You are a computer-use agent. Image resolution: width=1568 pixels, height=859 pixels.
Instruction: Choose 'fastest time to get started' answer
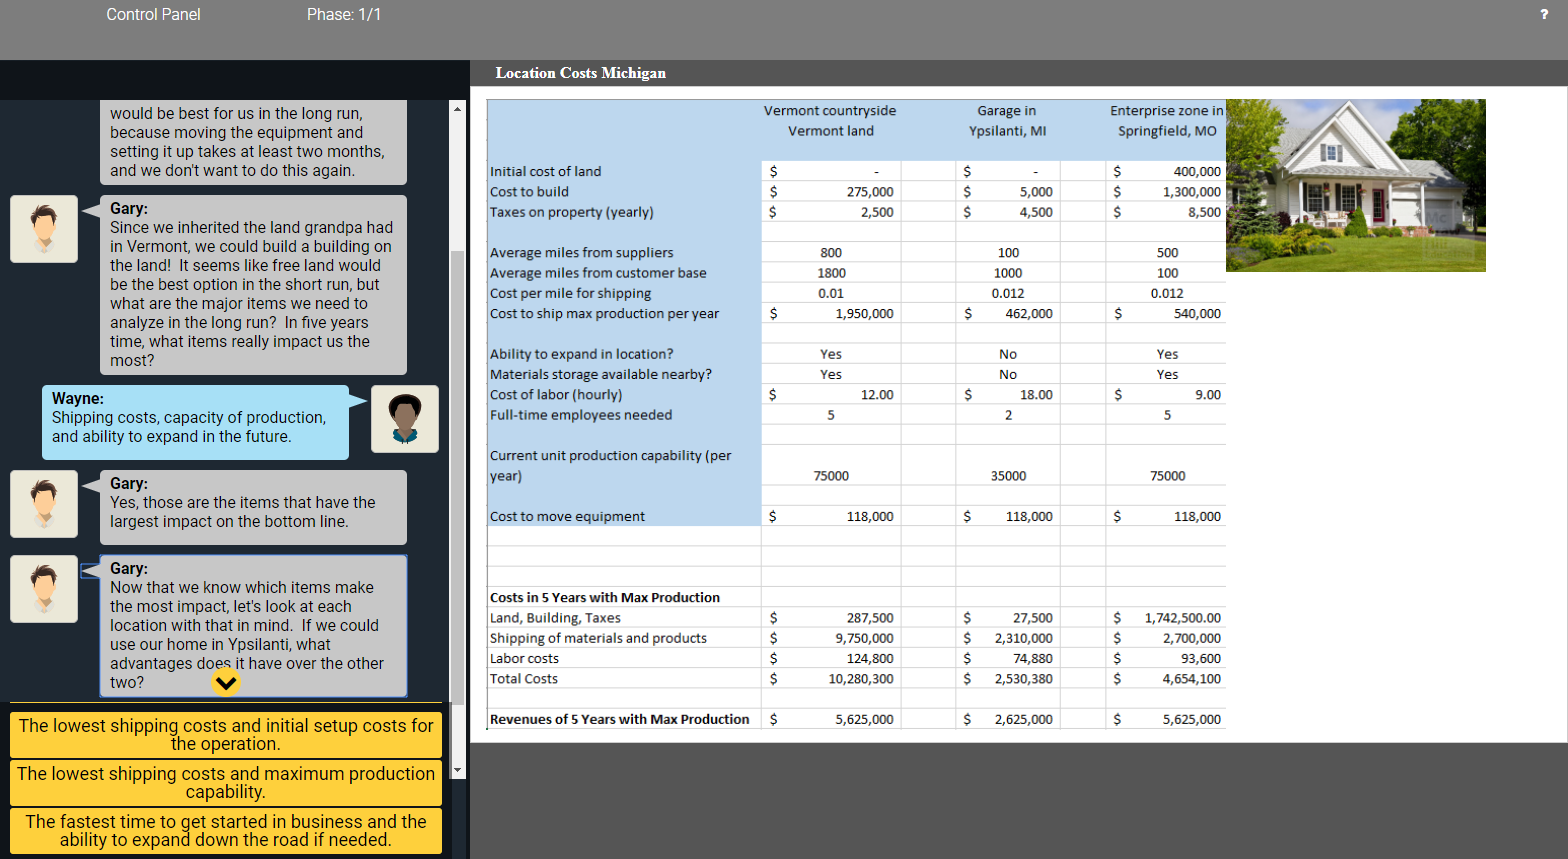226,831
